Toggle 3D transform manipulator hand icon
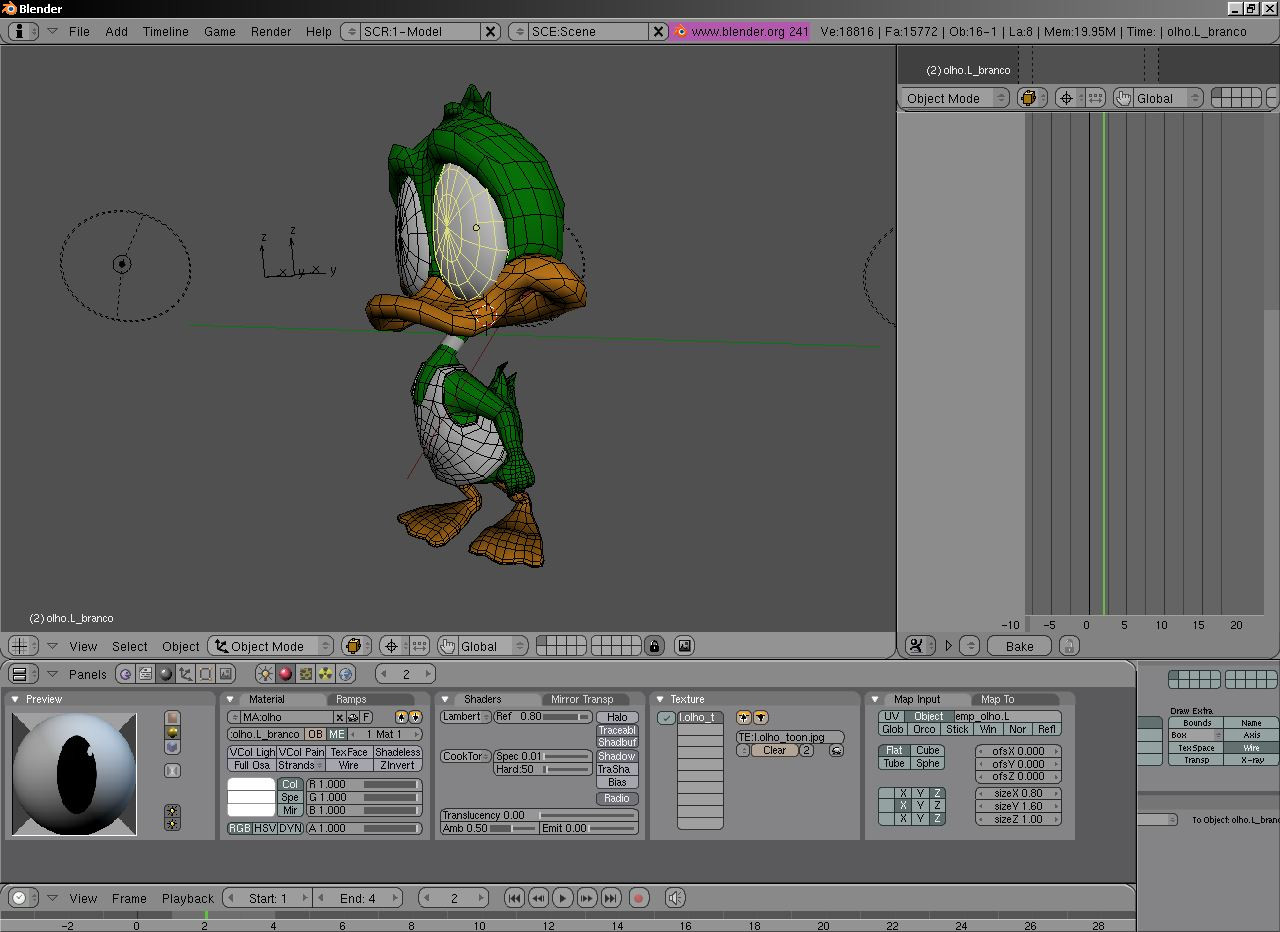Screen dimensions: 1280x932 [x=447, y=646]
